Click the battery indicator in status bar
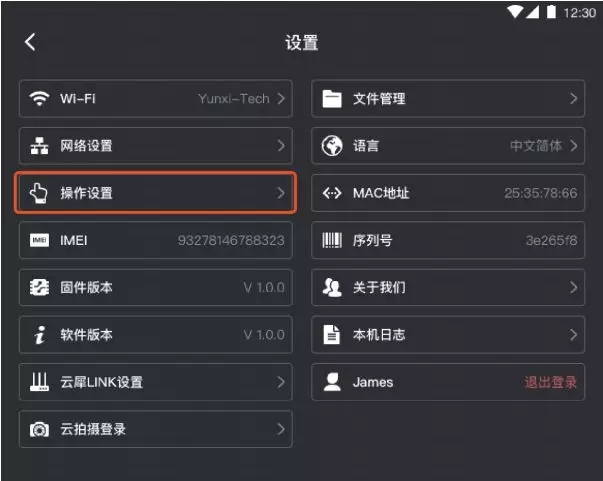This screenshot has height=481, width=603. 551,12
